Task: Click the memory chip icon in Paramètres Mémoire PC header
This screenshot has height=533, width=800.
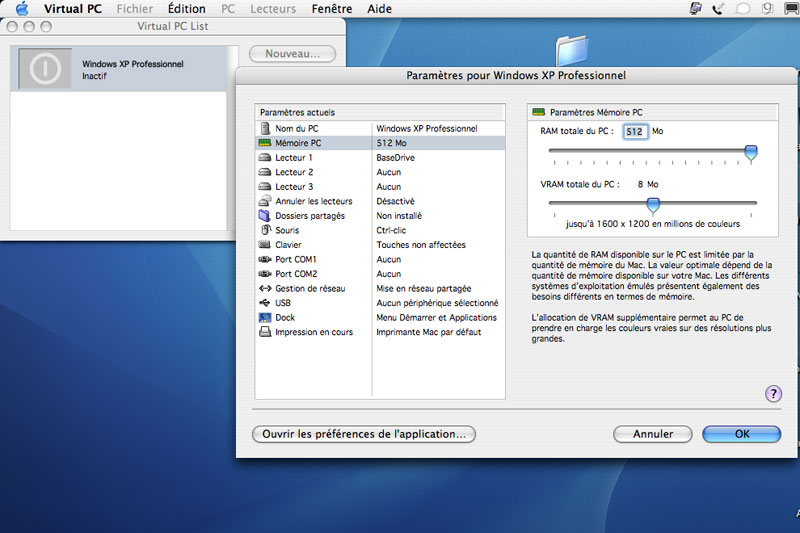Action: click(x=538, y=112)
